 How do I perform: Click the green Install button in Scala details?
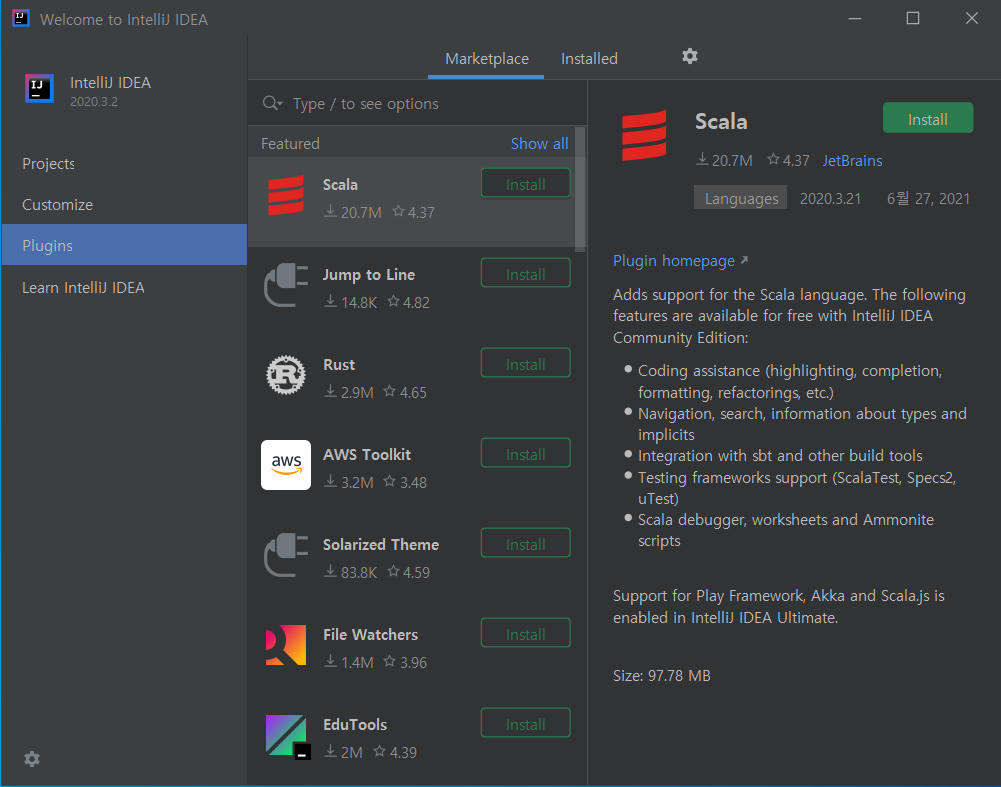(x=928, y=119)
